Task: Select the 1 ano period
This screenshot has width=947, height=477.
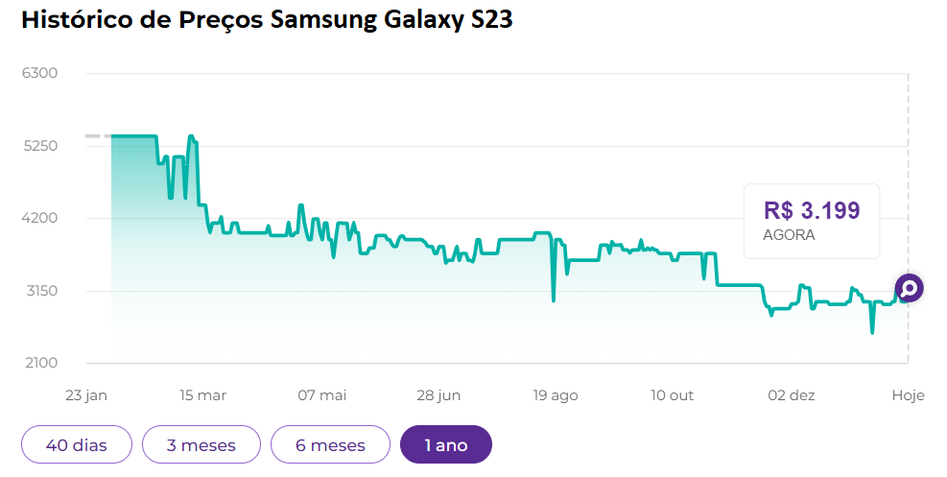Action: 446,445
